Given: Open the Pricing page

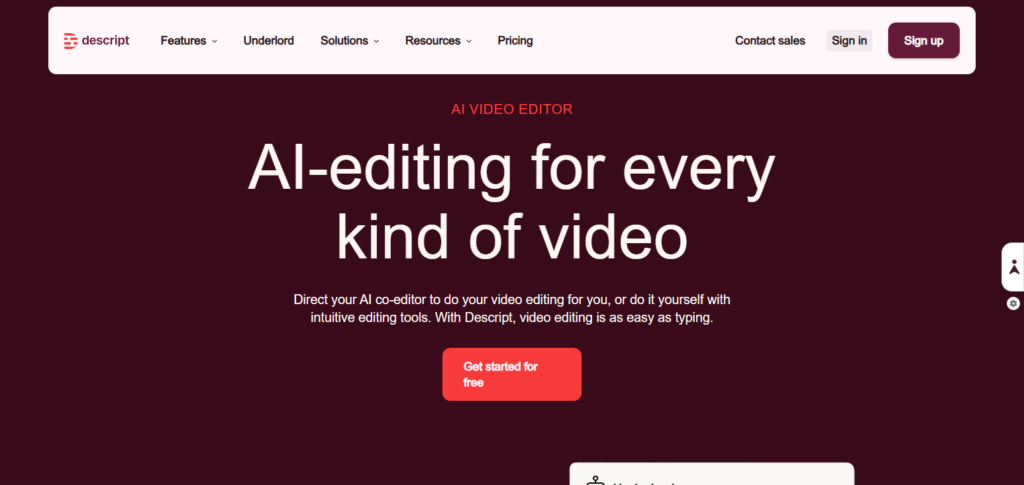Looking at the screenshot, I should [x=515, y=40].
